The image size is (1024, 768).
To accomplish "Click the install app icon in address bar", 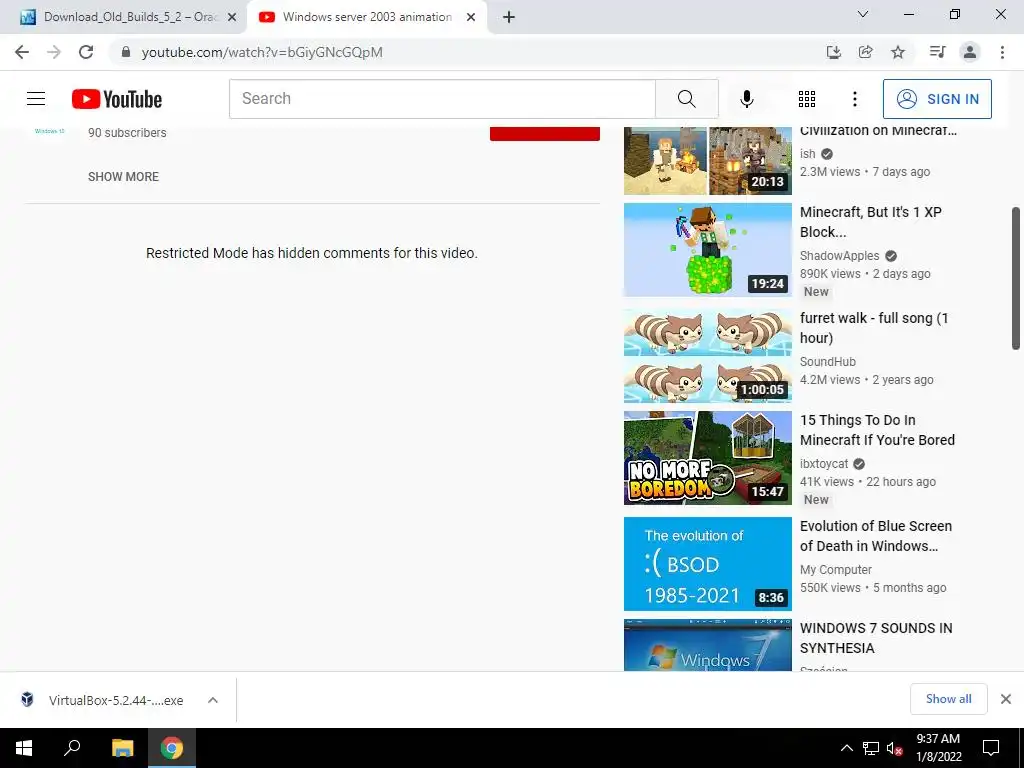I will [x=833, y=52].
